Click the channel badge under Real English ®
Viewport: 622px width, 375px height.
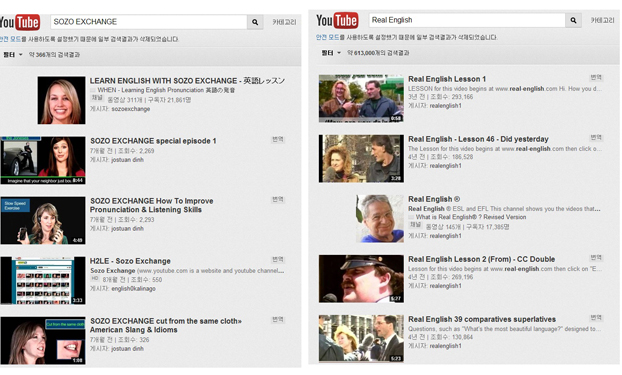click(x=415, y=225)
